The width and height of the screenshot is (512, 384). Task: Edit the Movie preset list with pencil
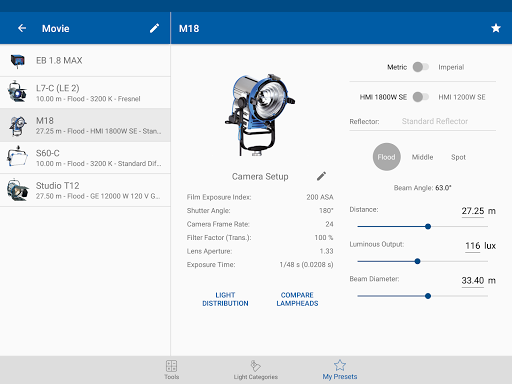tap(154, 28)
